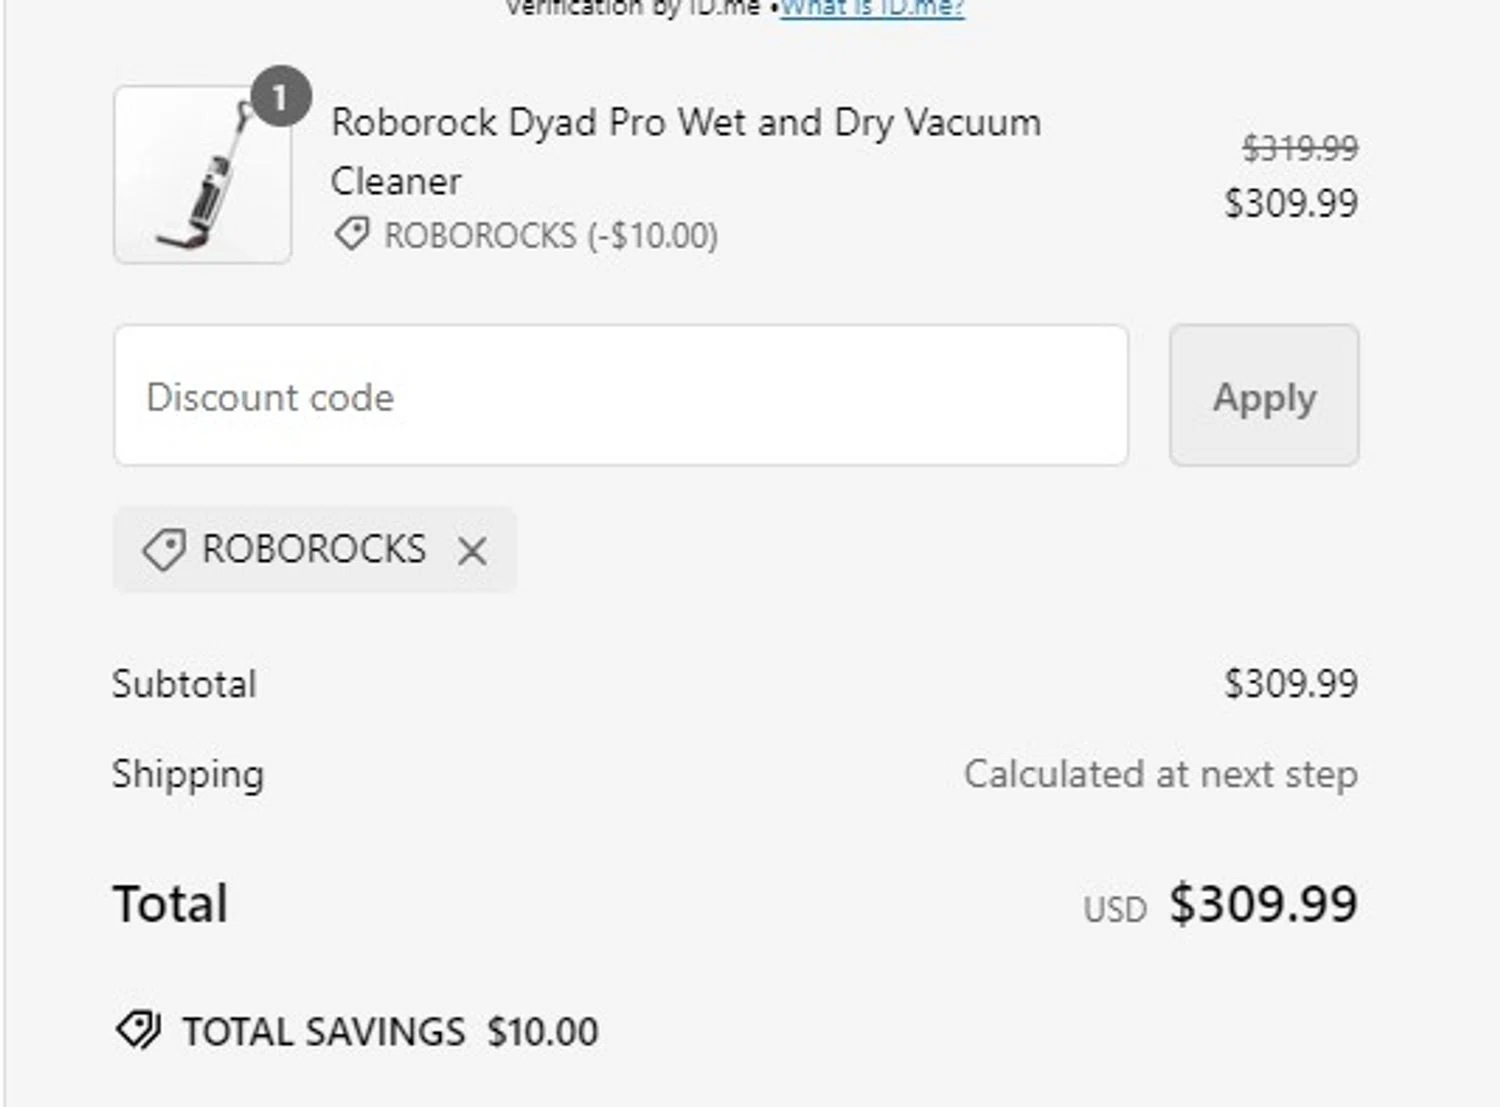Open the "What is ID.me?" link

872,9
